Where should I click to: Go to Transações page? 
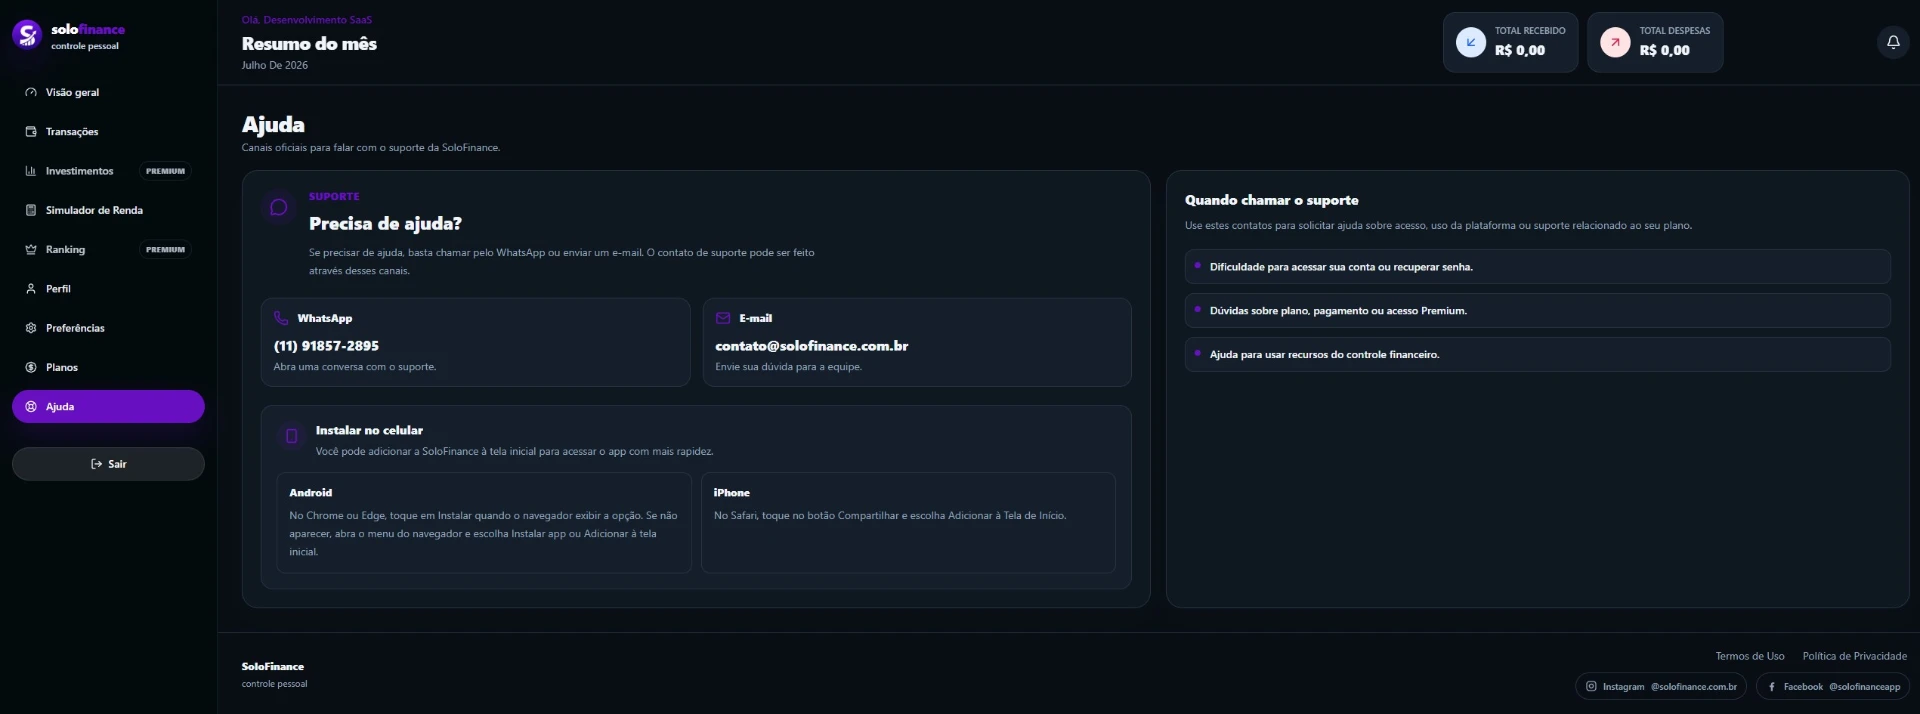tap(108, 132)
